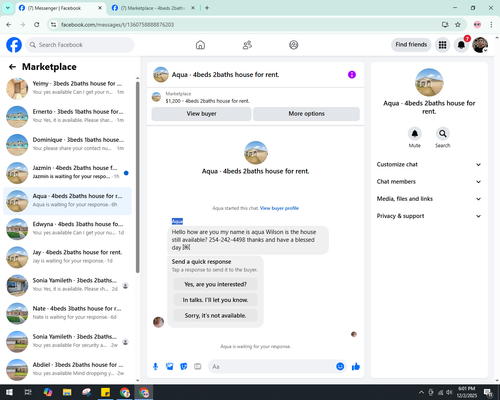Open File Explorer from taskbar
Screen dimensions: 500x400
pyautogui.click(x=67, y=392)
